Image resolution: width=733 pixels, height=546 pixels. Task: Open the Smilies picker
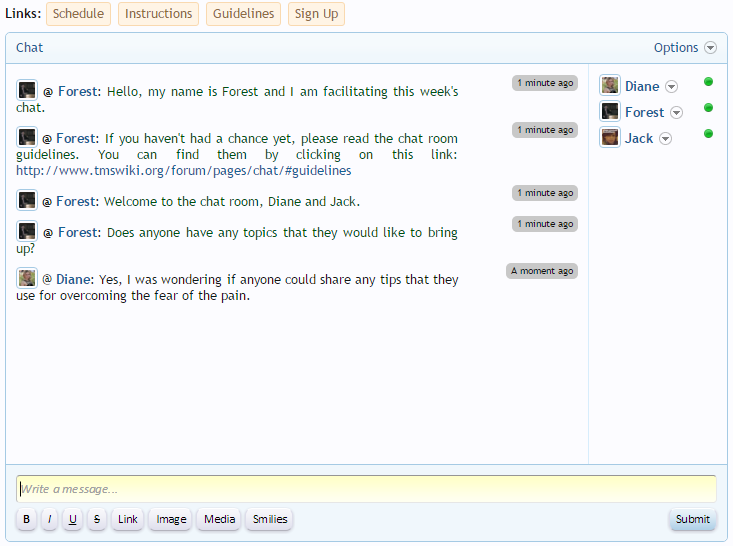coord(270,519)
